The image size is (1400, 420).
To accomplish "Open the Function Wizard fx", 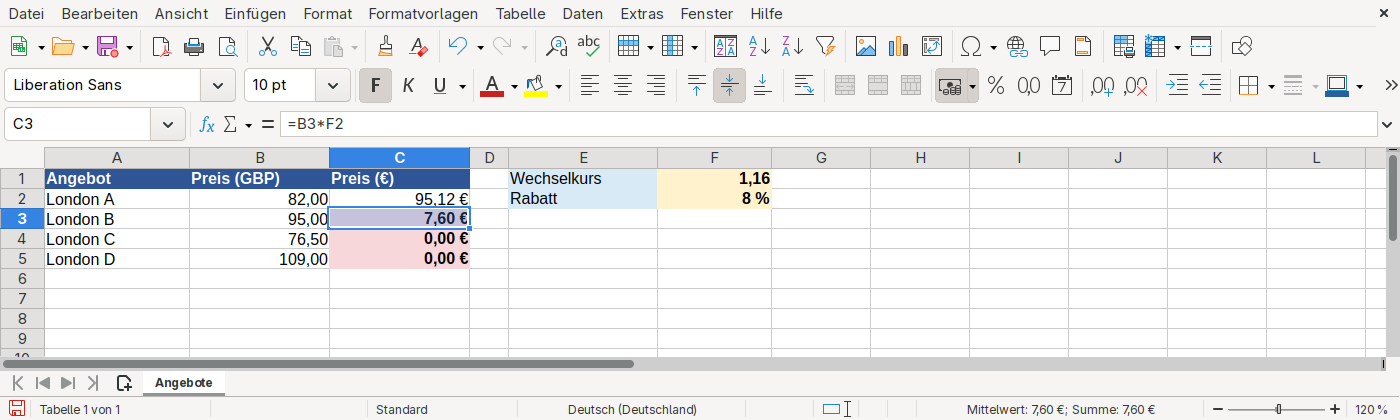I will click(207, 124).
